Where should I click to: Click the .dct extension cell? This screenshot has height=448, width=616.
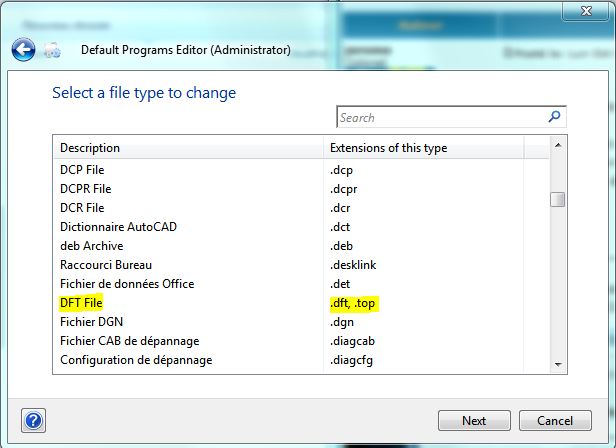[340, 227]
